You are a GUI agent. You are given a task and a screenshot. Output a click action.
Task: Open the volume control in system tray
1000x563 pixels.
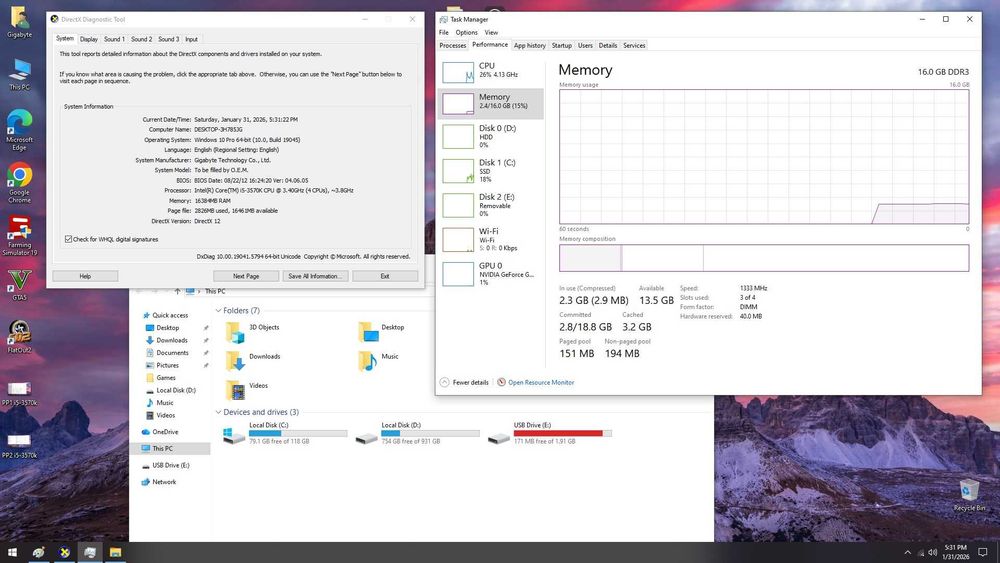(932, 552)
